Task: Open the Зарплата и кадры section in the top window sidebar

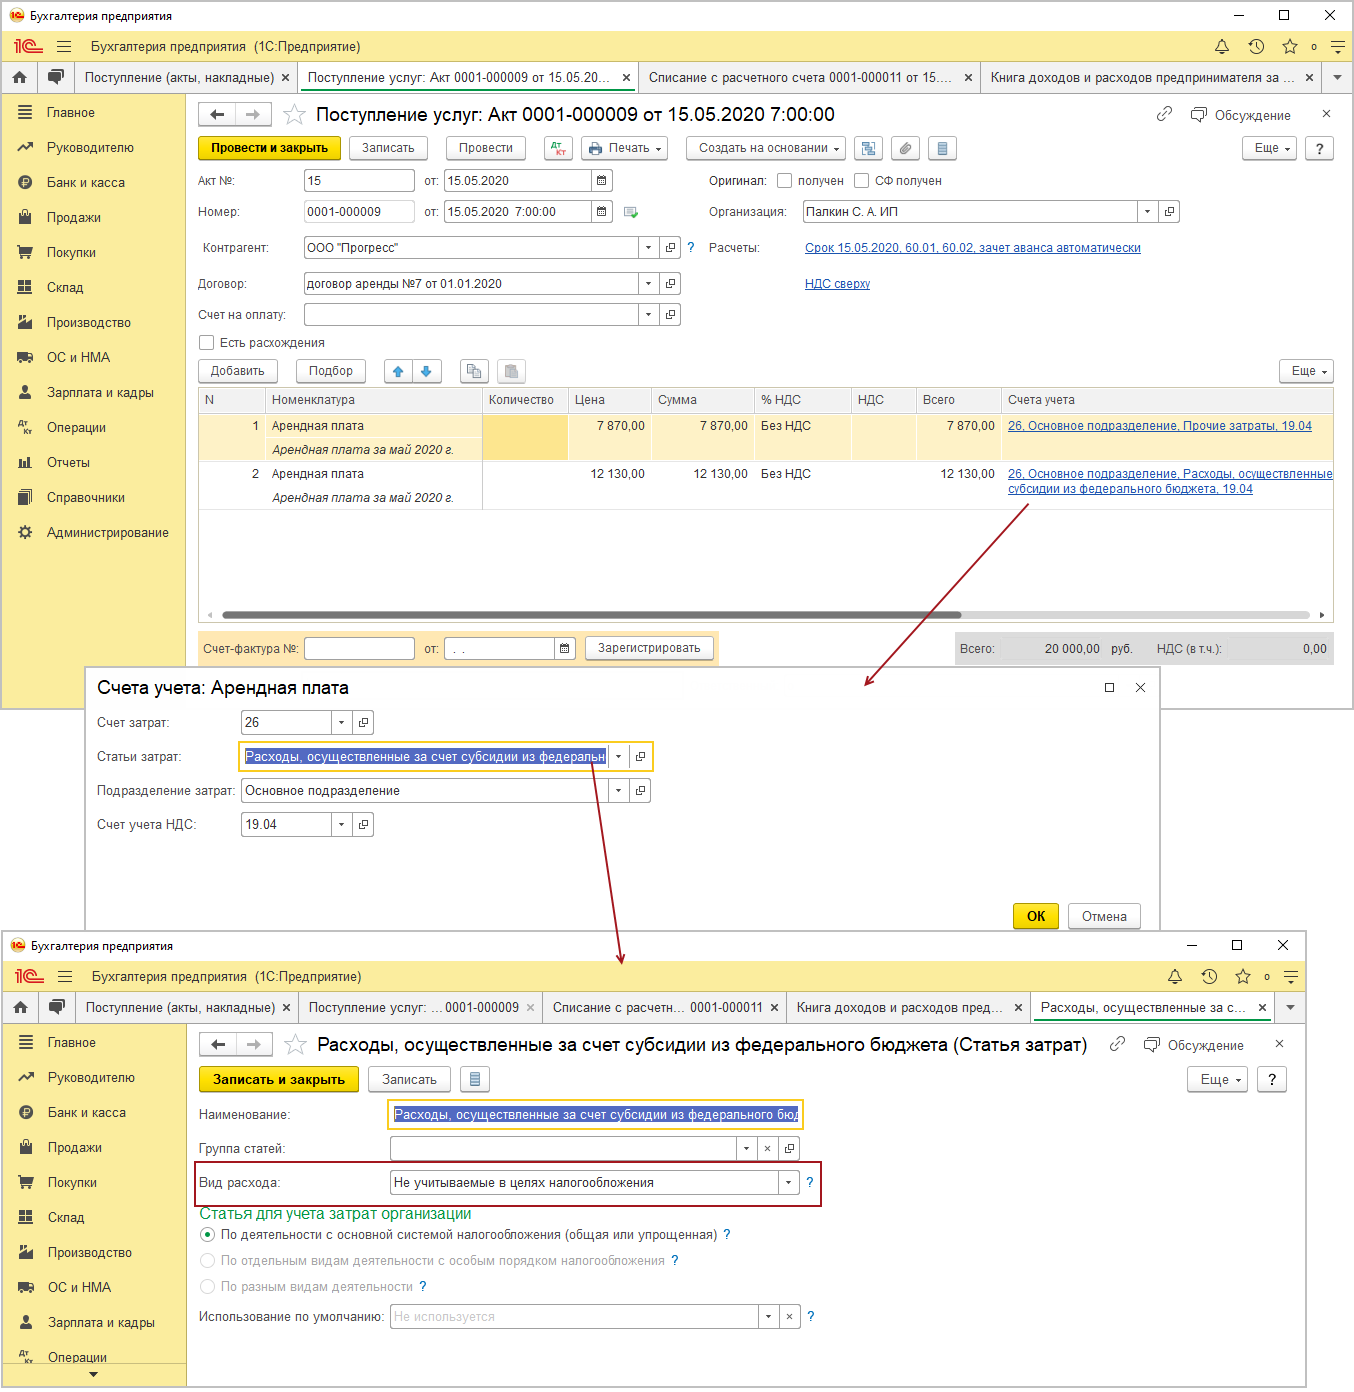Action: [x=100, y=393]
